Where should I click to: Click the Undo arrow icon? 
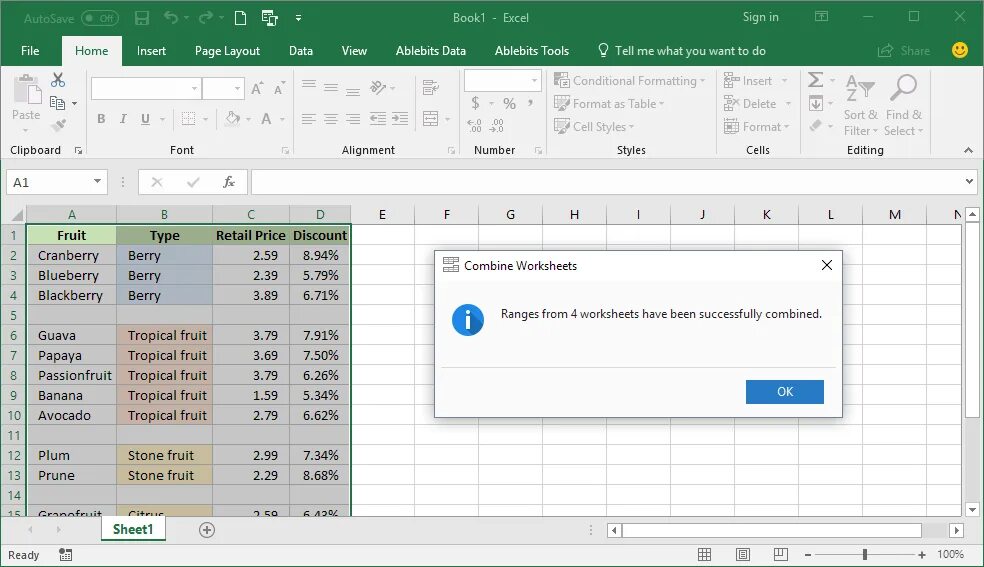[x=171, y=18]
